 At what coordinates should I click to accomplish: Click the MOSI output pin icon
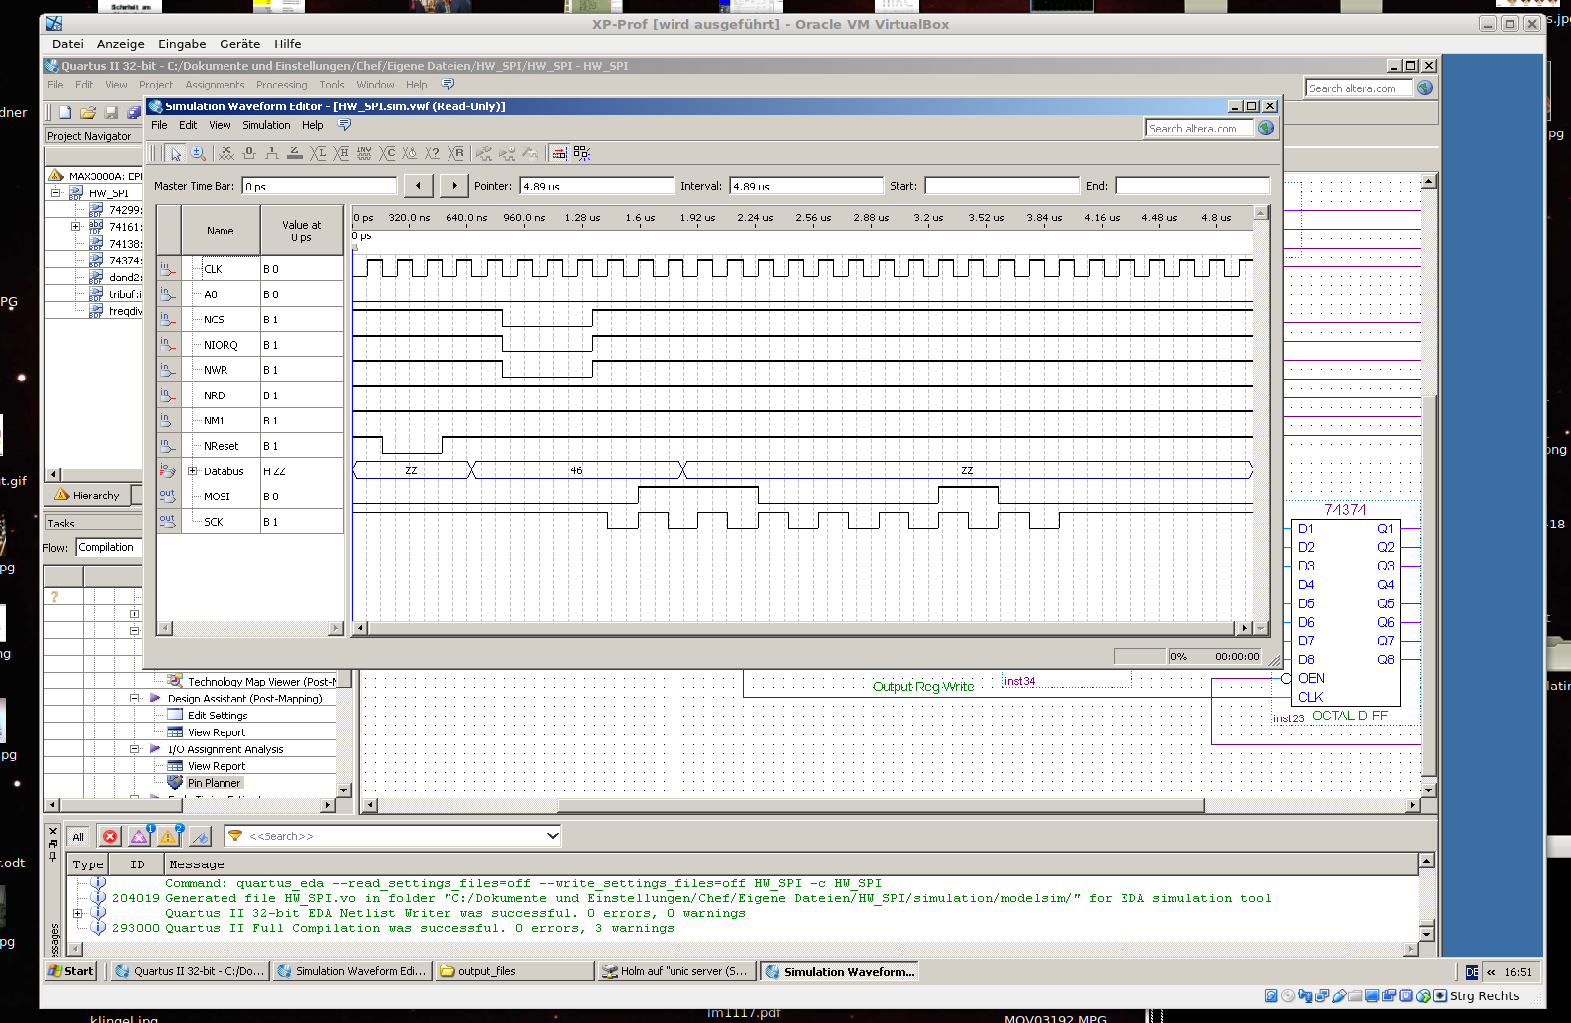click(167, 496)
